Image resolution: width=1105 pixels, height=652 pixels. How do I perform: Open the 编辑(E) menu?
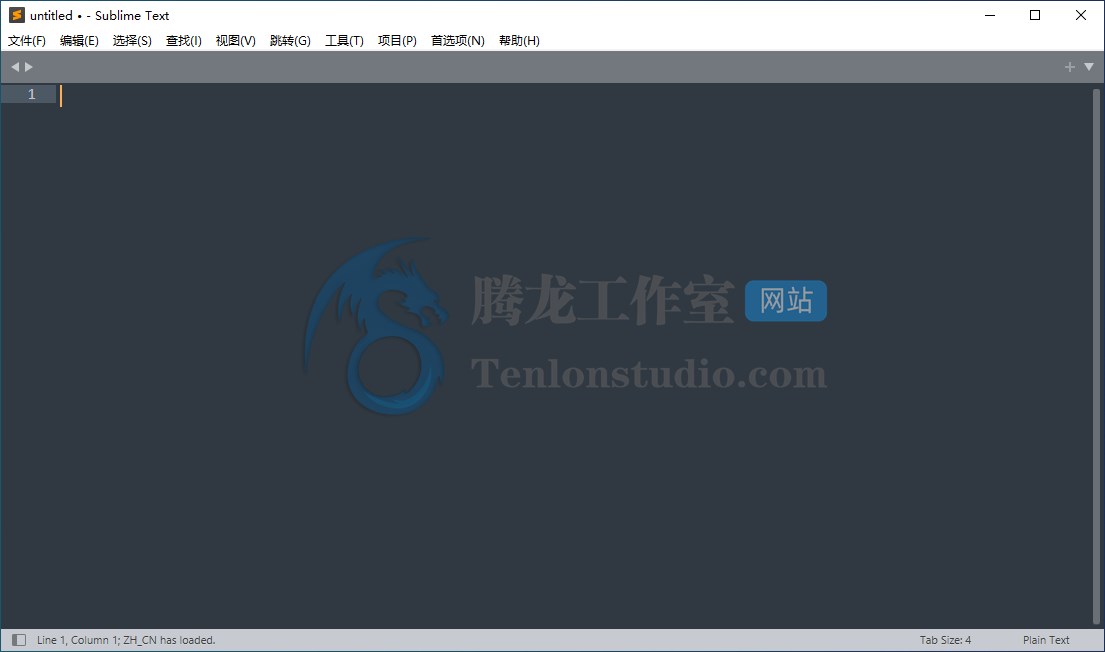click(79, 40)
